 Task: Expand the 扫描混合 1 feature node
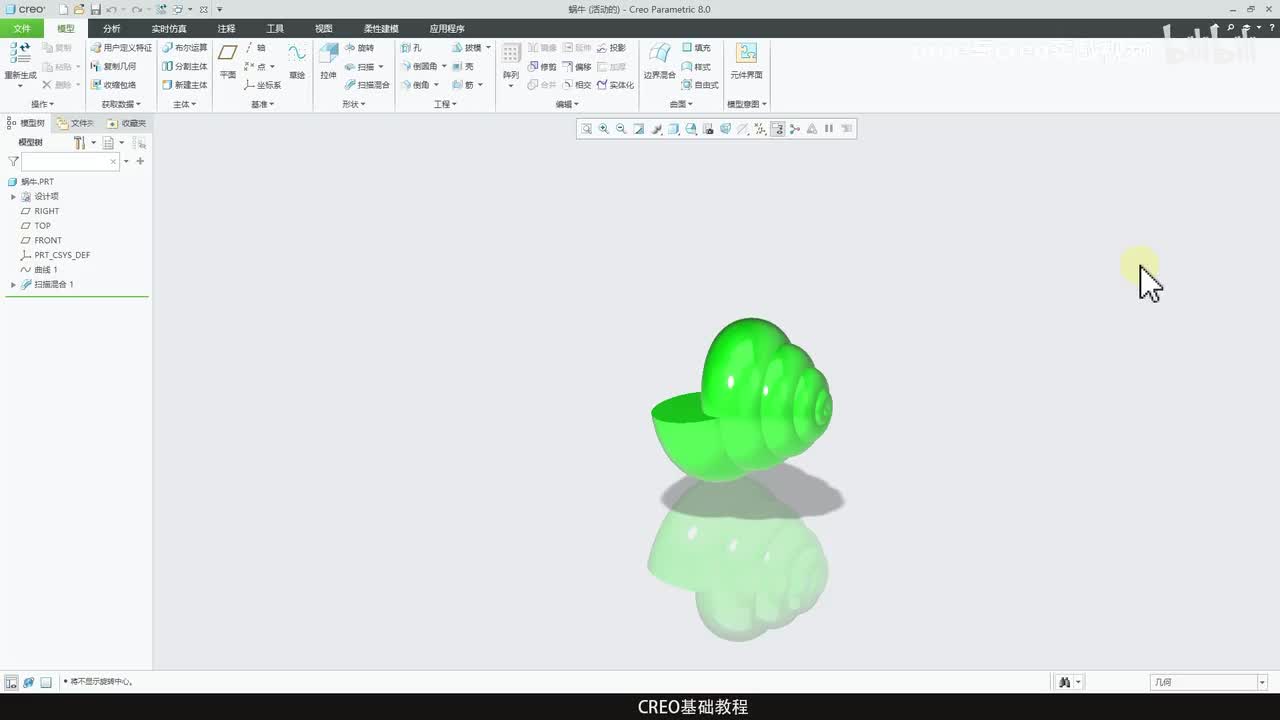tap(13, 285)
